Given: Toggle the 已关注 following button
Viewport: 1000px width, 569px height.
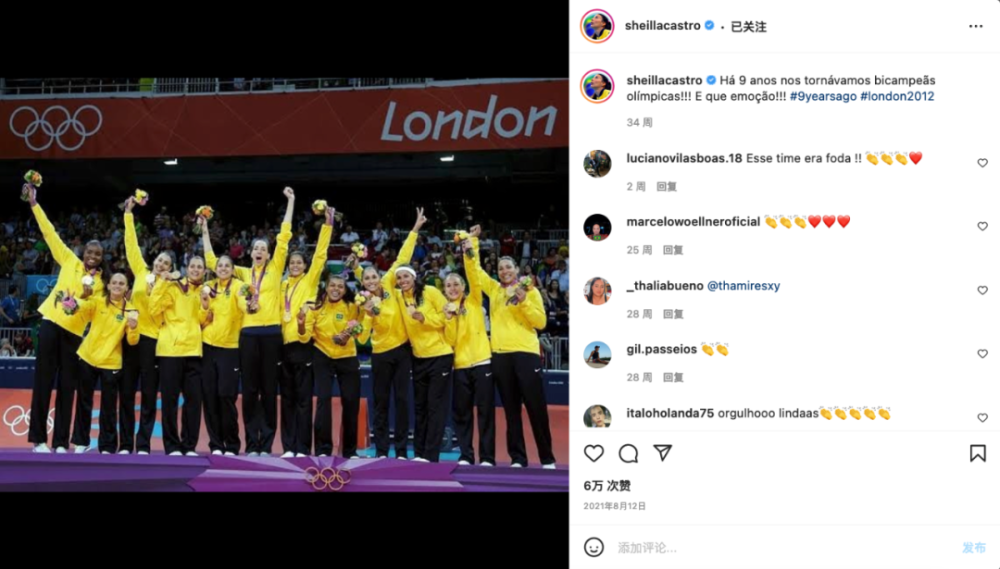Looking at the screenshot, I should click(x=748, y=27).
